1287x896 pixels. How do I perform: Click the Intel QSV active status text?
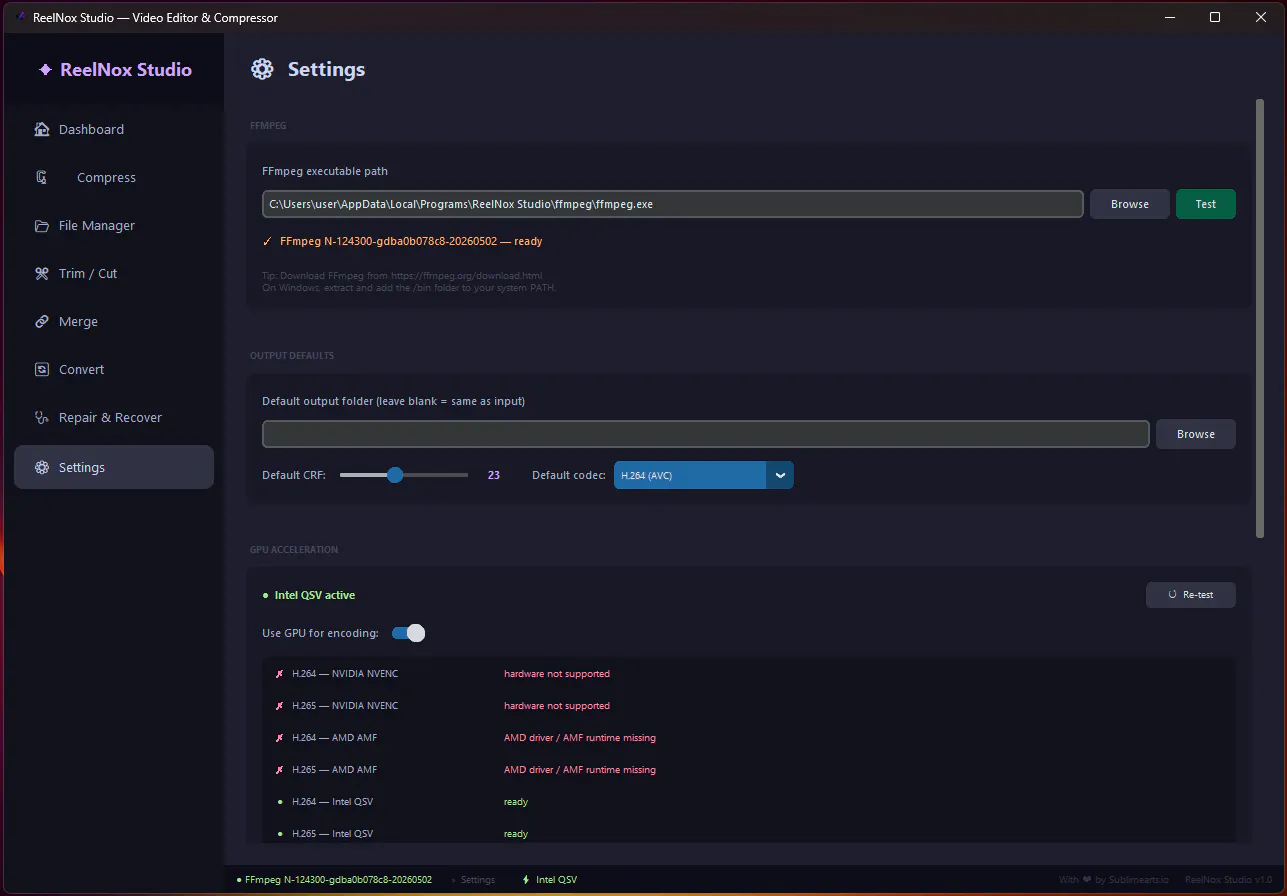[315, 595]
